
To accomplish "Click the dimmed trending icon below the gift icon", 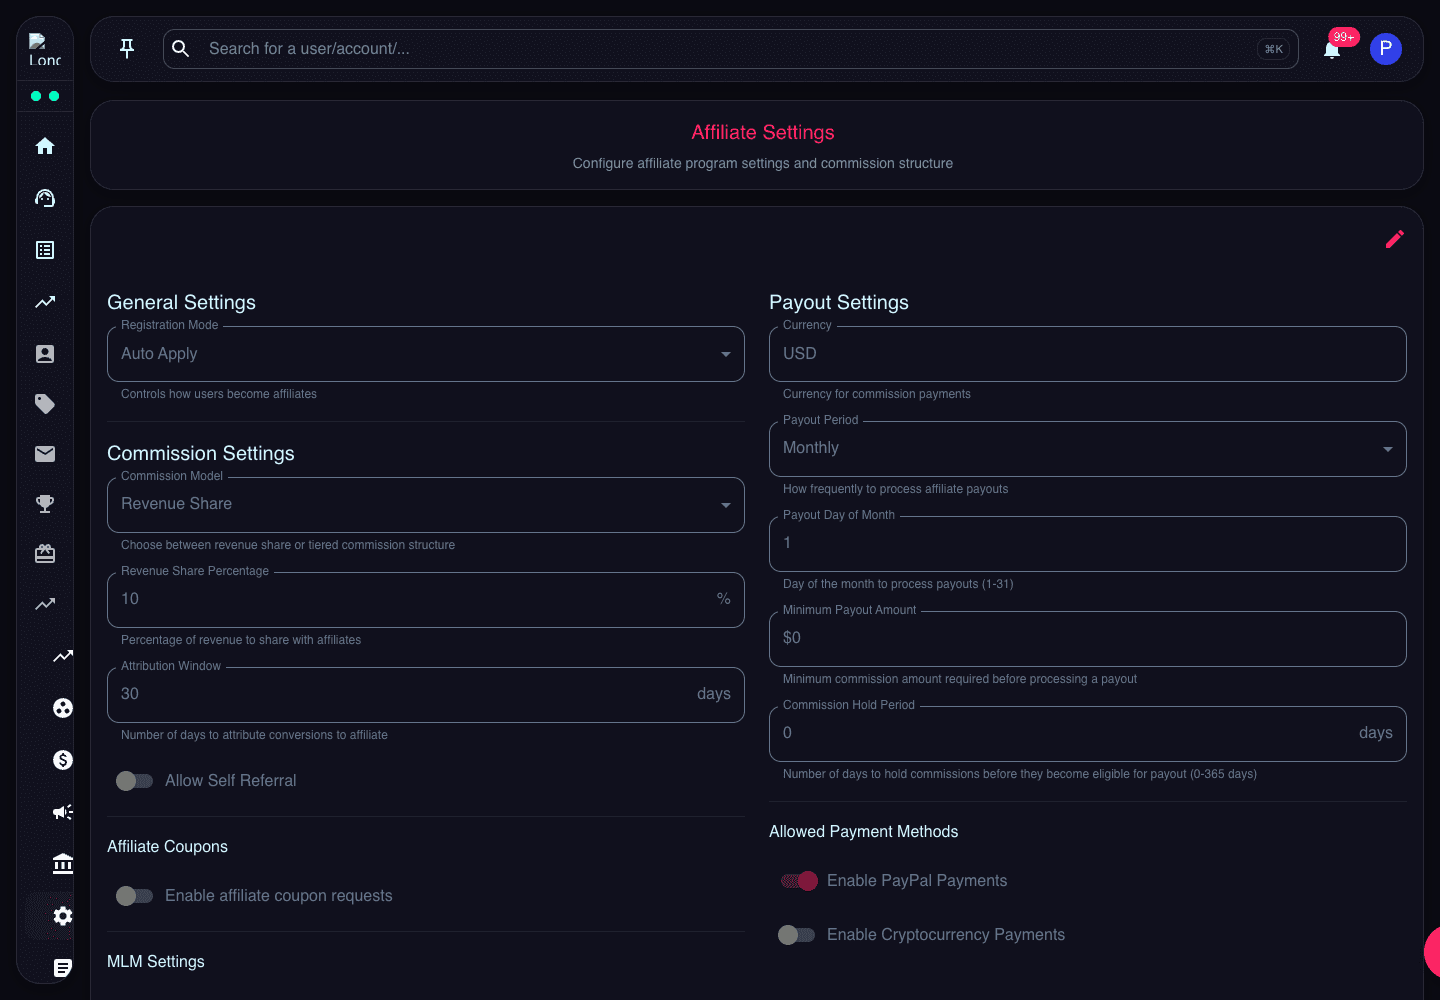I will pos(45,604).
